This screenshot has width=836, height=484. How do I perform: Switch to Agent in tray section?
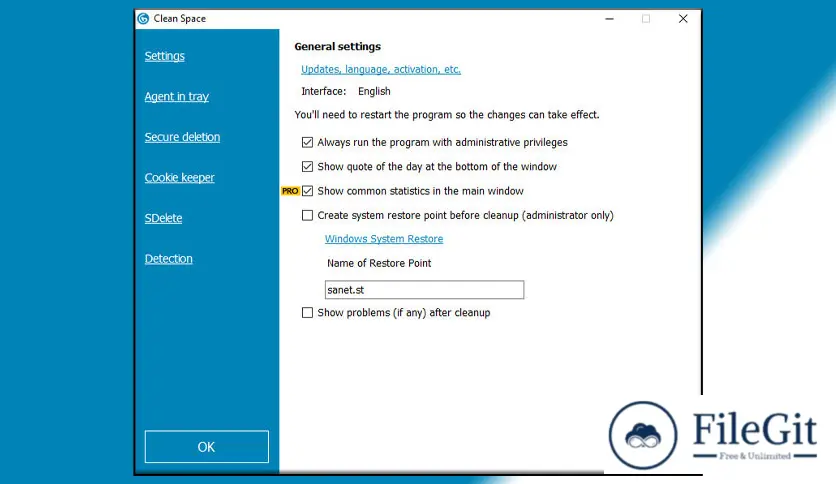[176, 96]
